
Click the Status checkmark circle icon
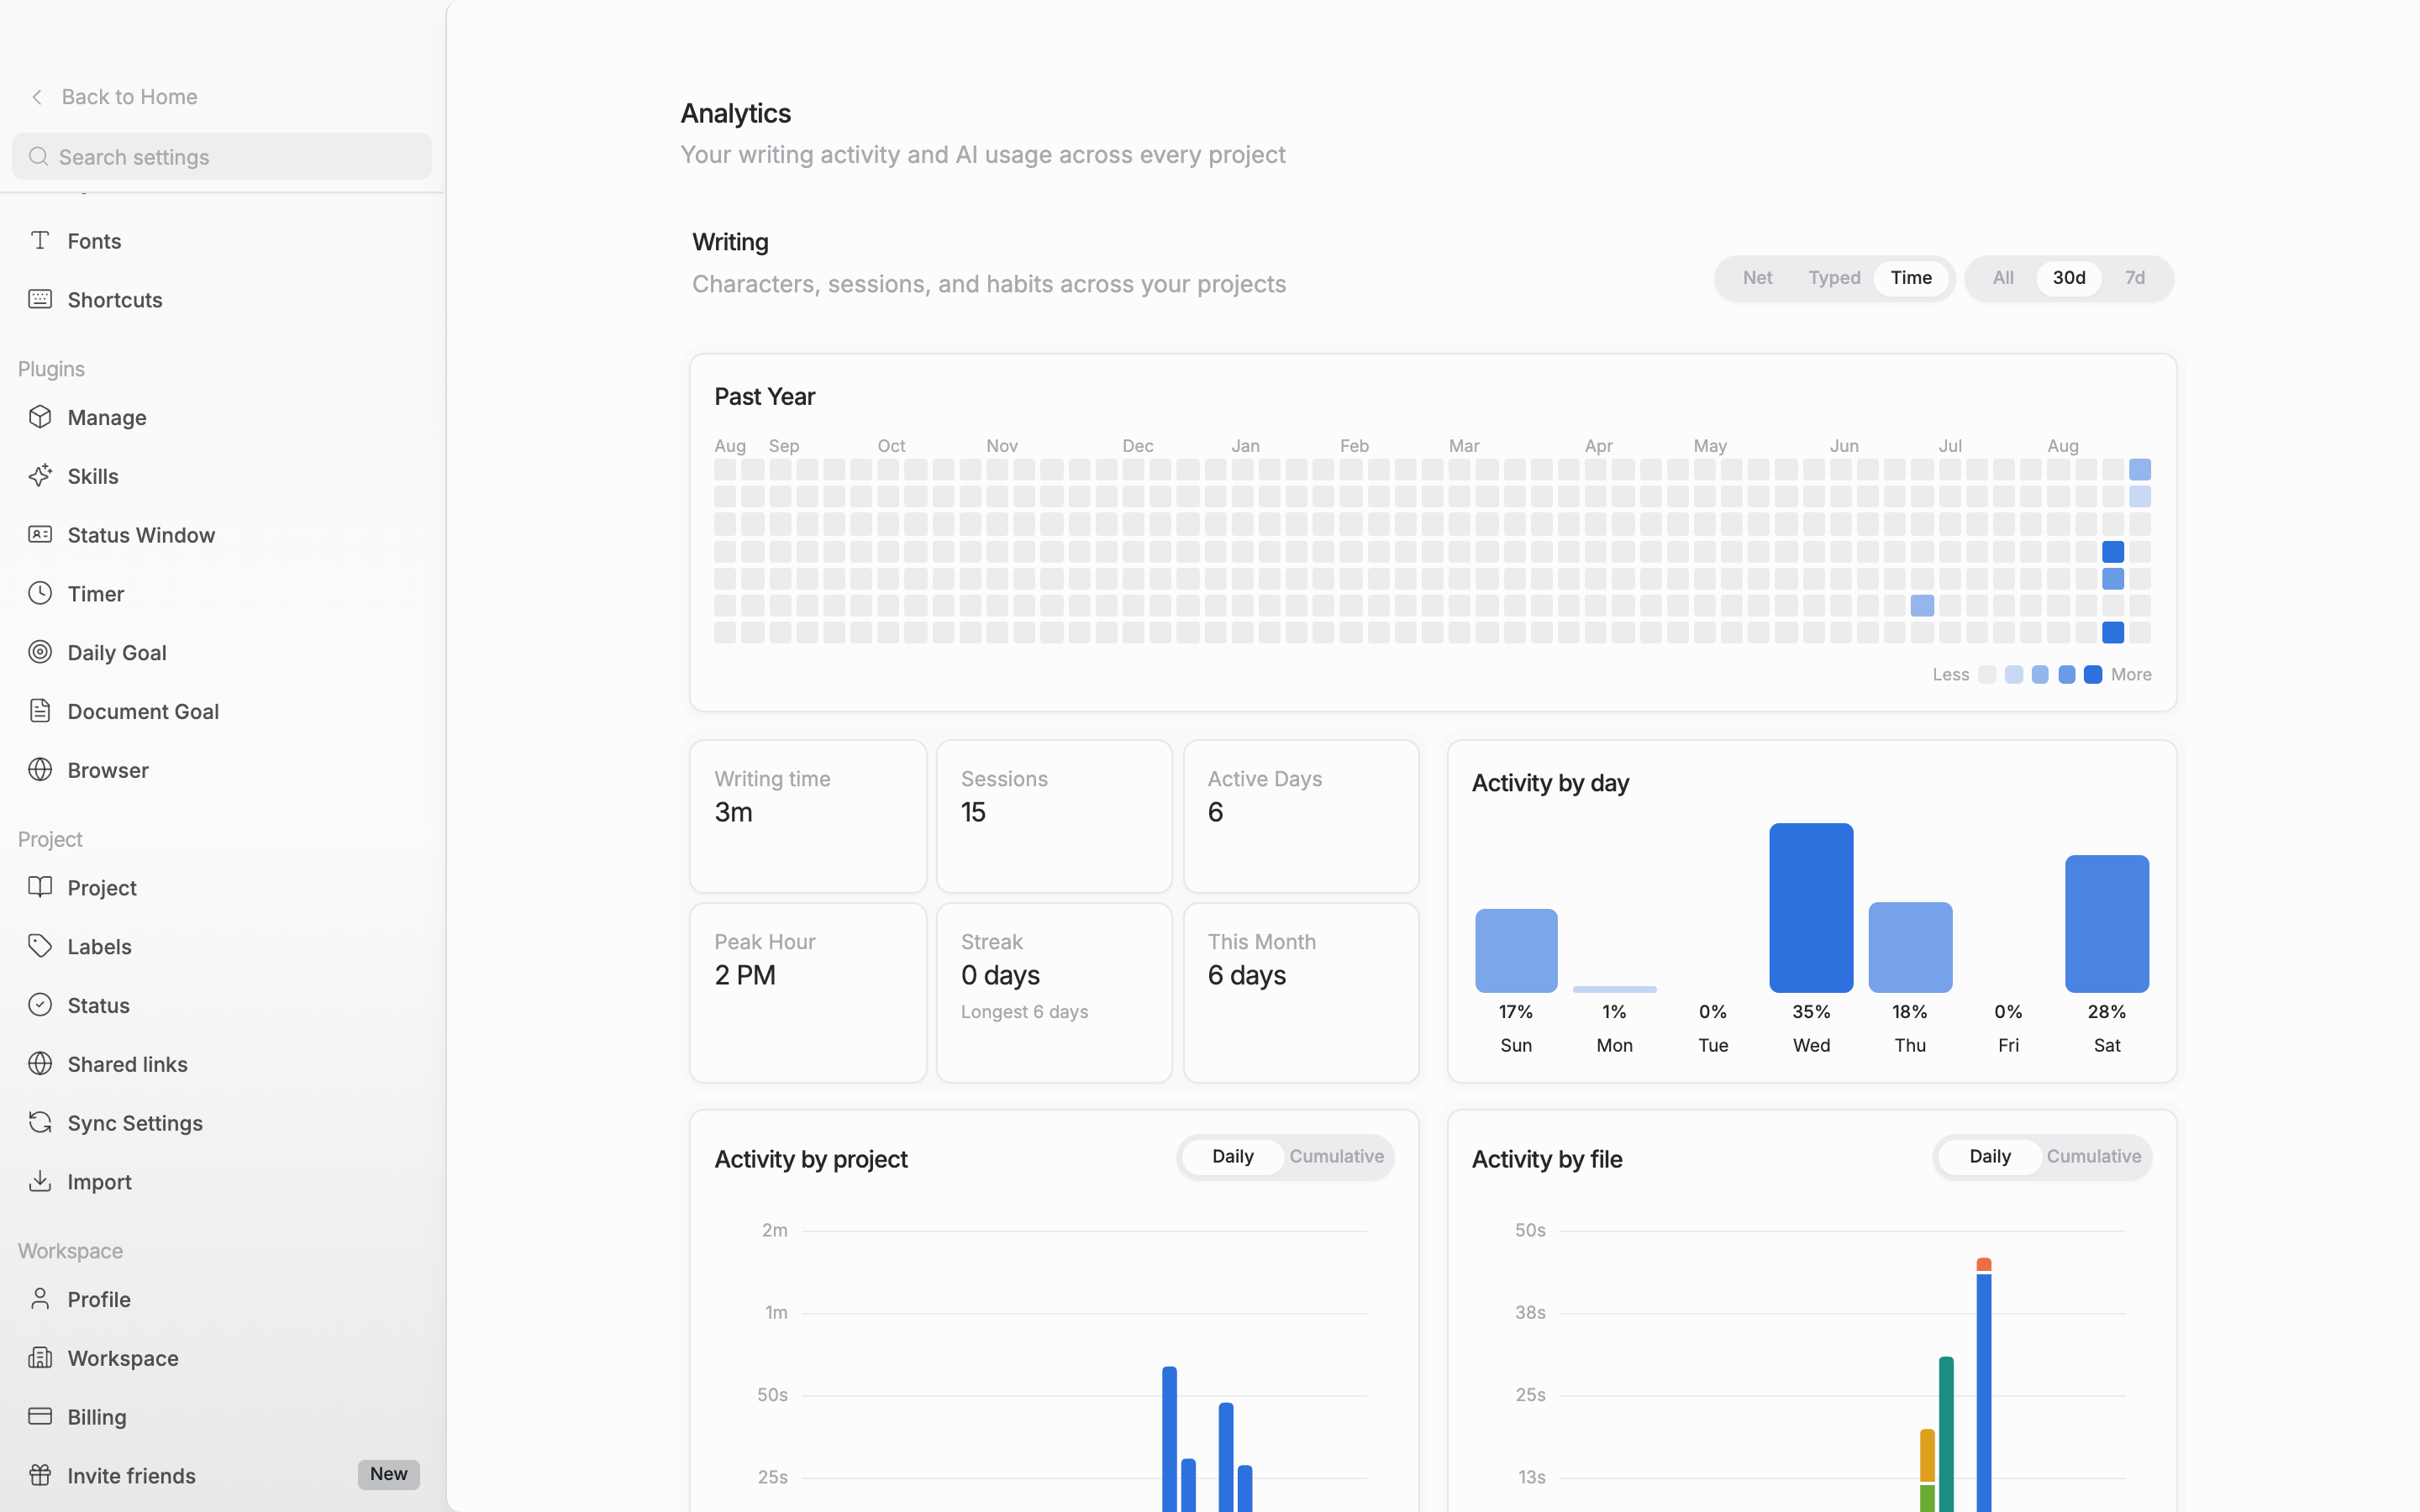click(40, 1005)
